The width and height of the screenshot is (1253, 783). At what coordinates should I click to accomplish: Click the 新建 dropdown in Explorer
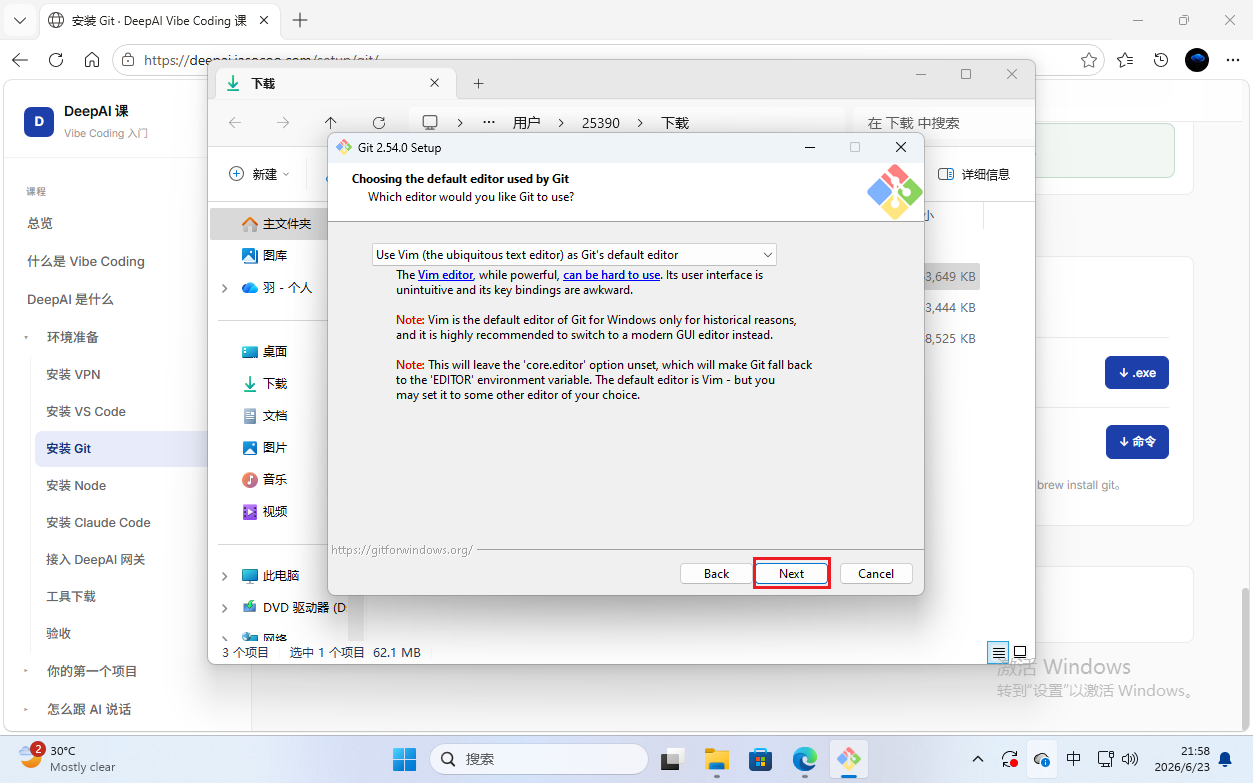tap(259, 174)
